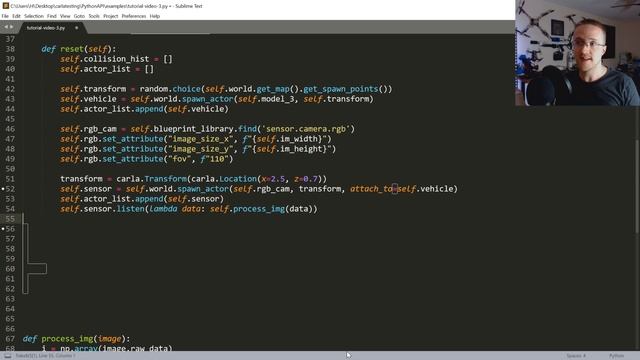
Task: Click 'model_3' on line 43
Action: (278, 99)
